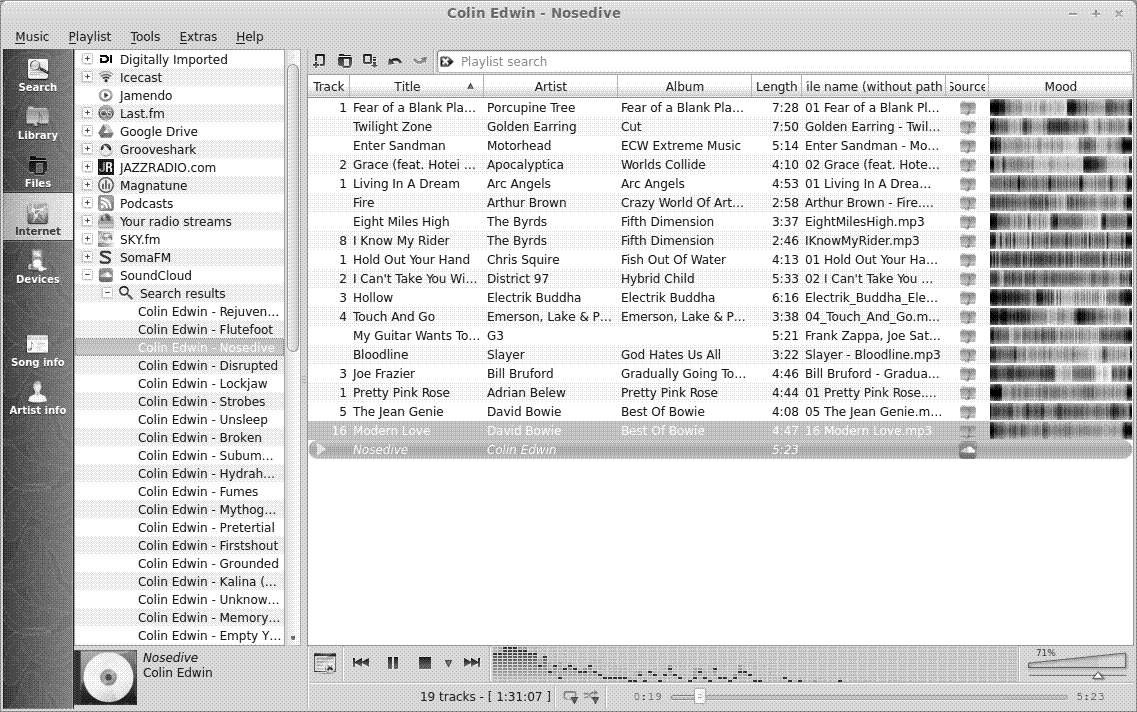Click the load playlist toolbar icon

tap(345, 61)
